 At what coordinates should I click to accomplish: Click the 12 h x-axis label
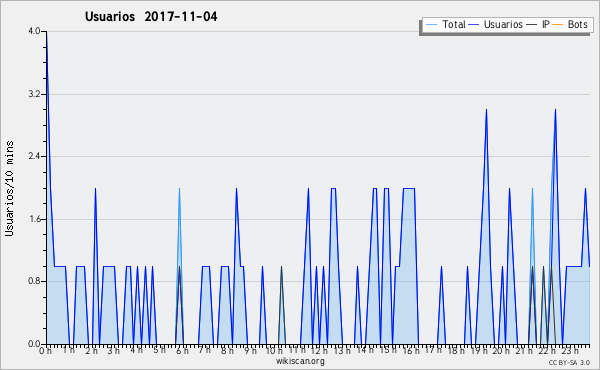click(319, 351)
